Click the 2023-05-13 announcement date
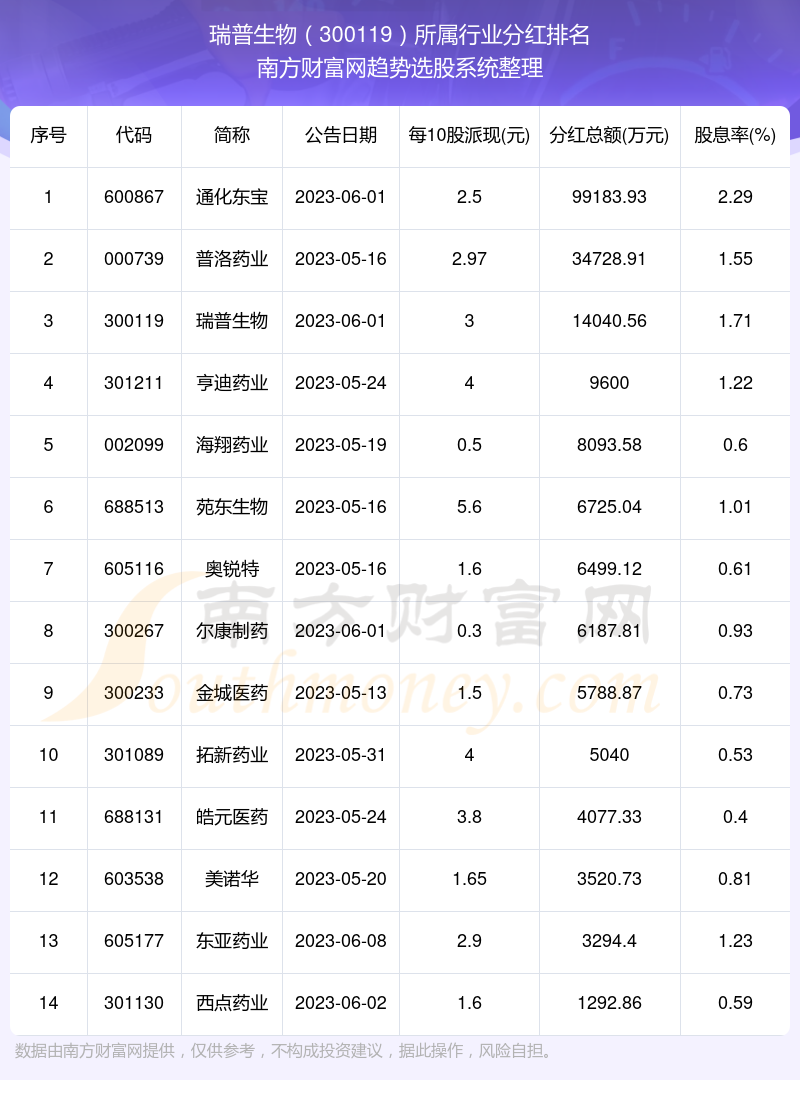The height and width of the screenshot is (1102, 800). (x=341, y=693)
